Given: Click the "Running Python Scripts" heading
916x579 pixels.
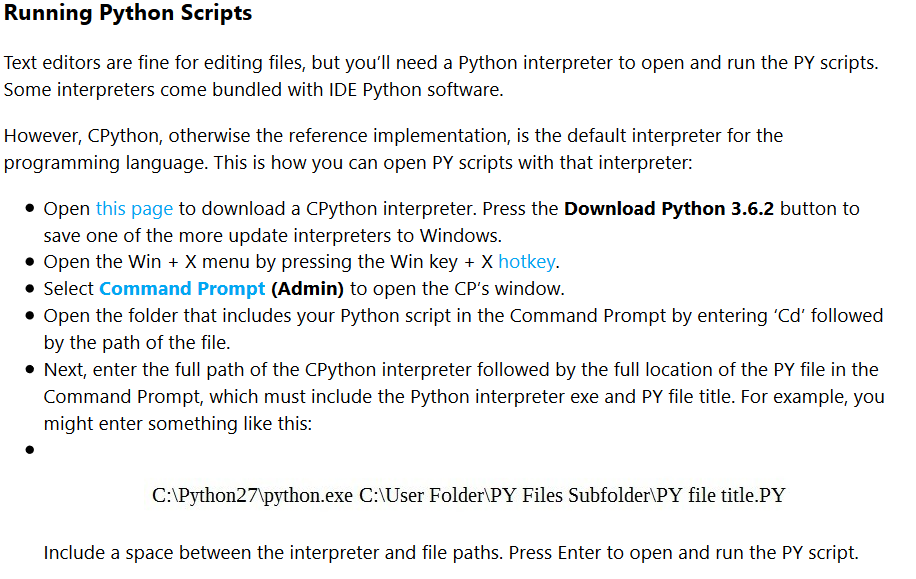Looking at the screenshot, I should point(128,14).
